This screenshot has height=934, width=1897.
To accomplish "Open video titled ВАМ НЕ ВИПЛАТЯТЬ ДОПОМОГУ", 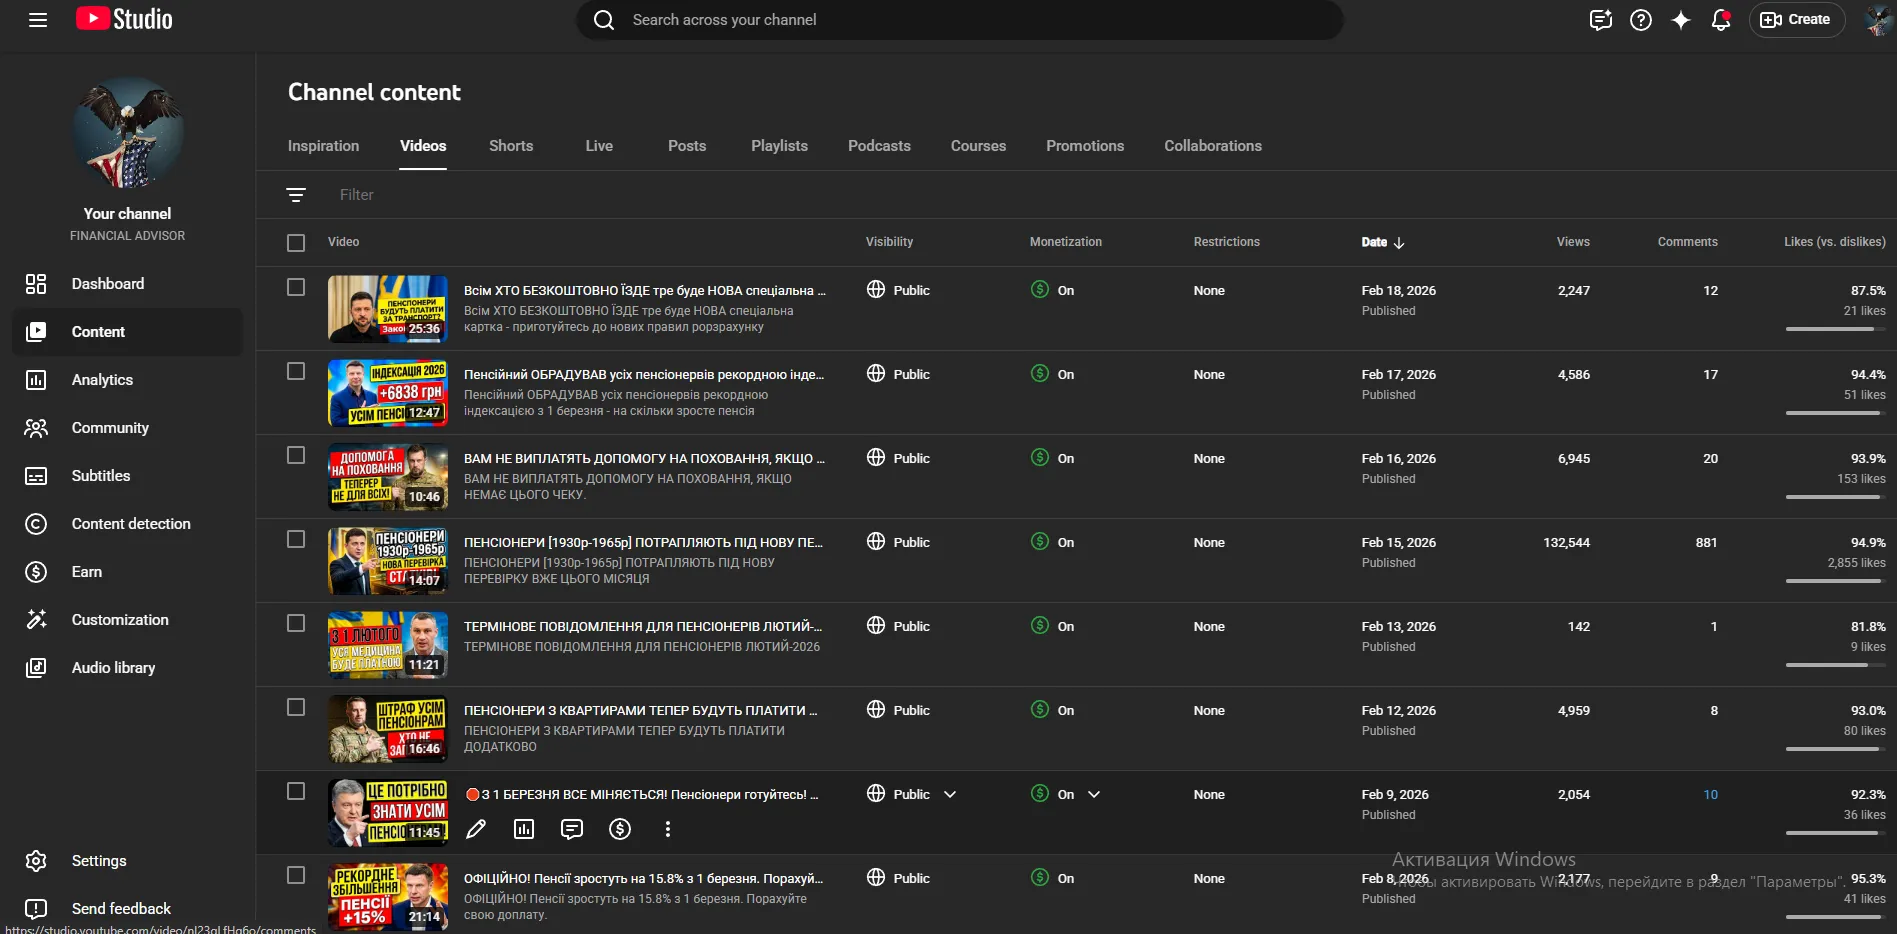I will click(644, 459).
